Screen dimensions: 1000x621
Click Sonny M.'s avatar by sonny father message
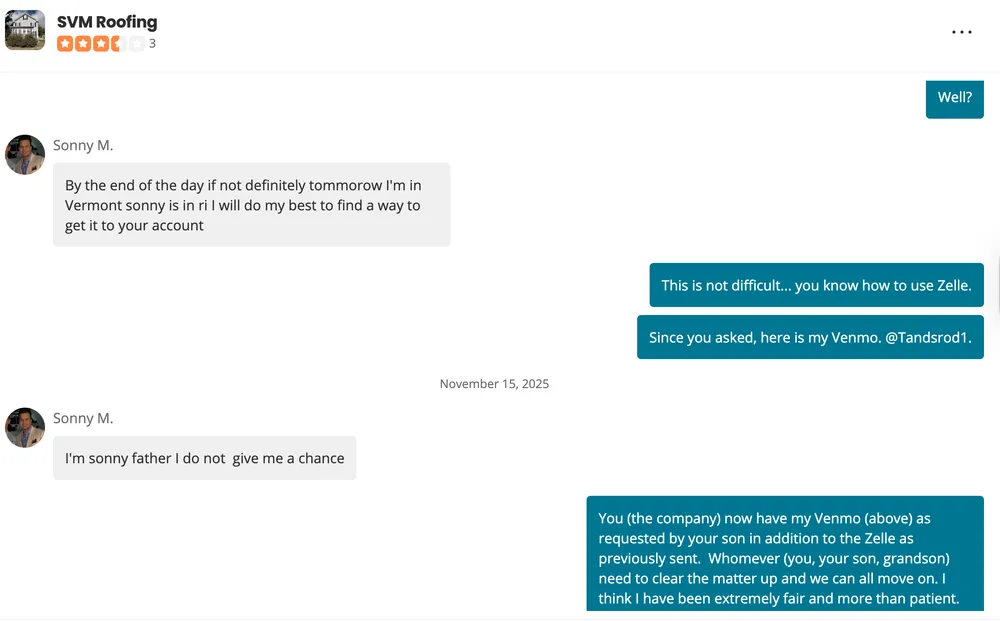pos(25,427)
